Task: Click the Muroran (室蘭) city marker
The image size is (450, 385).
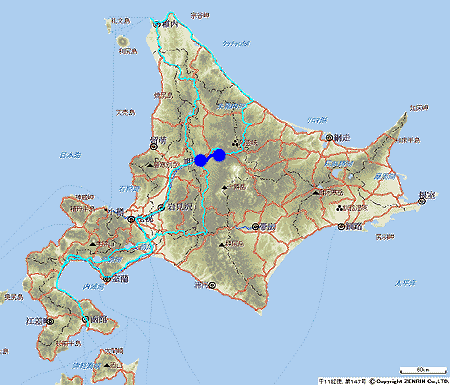Action: (107, 279)
